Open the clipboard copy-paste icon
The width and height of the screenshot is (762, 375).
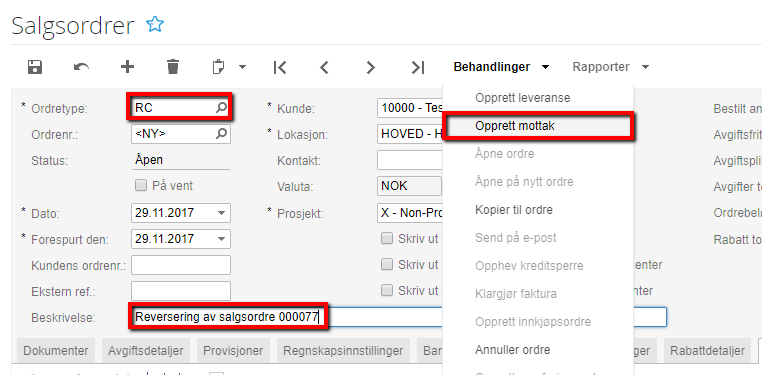(218, 67)
